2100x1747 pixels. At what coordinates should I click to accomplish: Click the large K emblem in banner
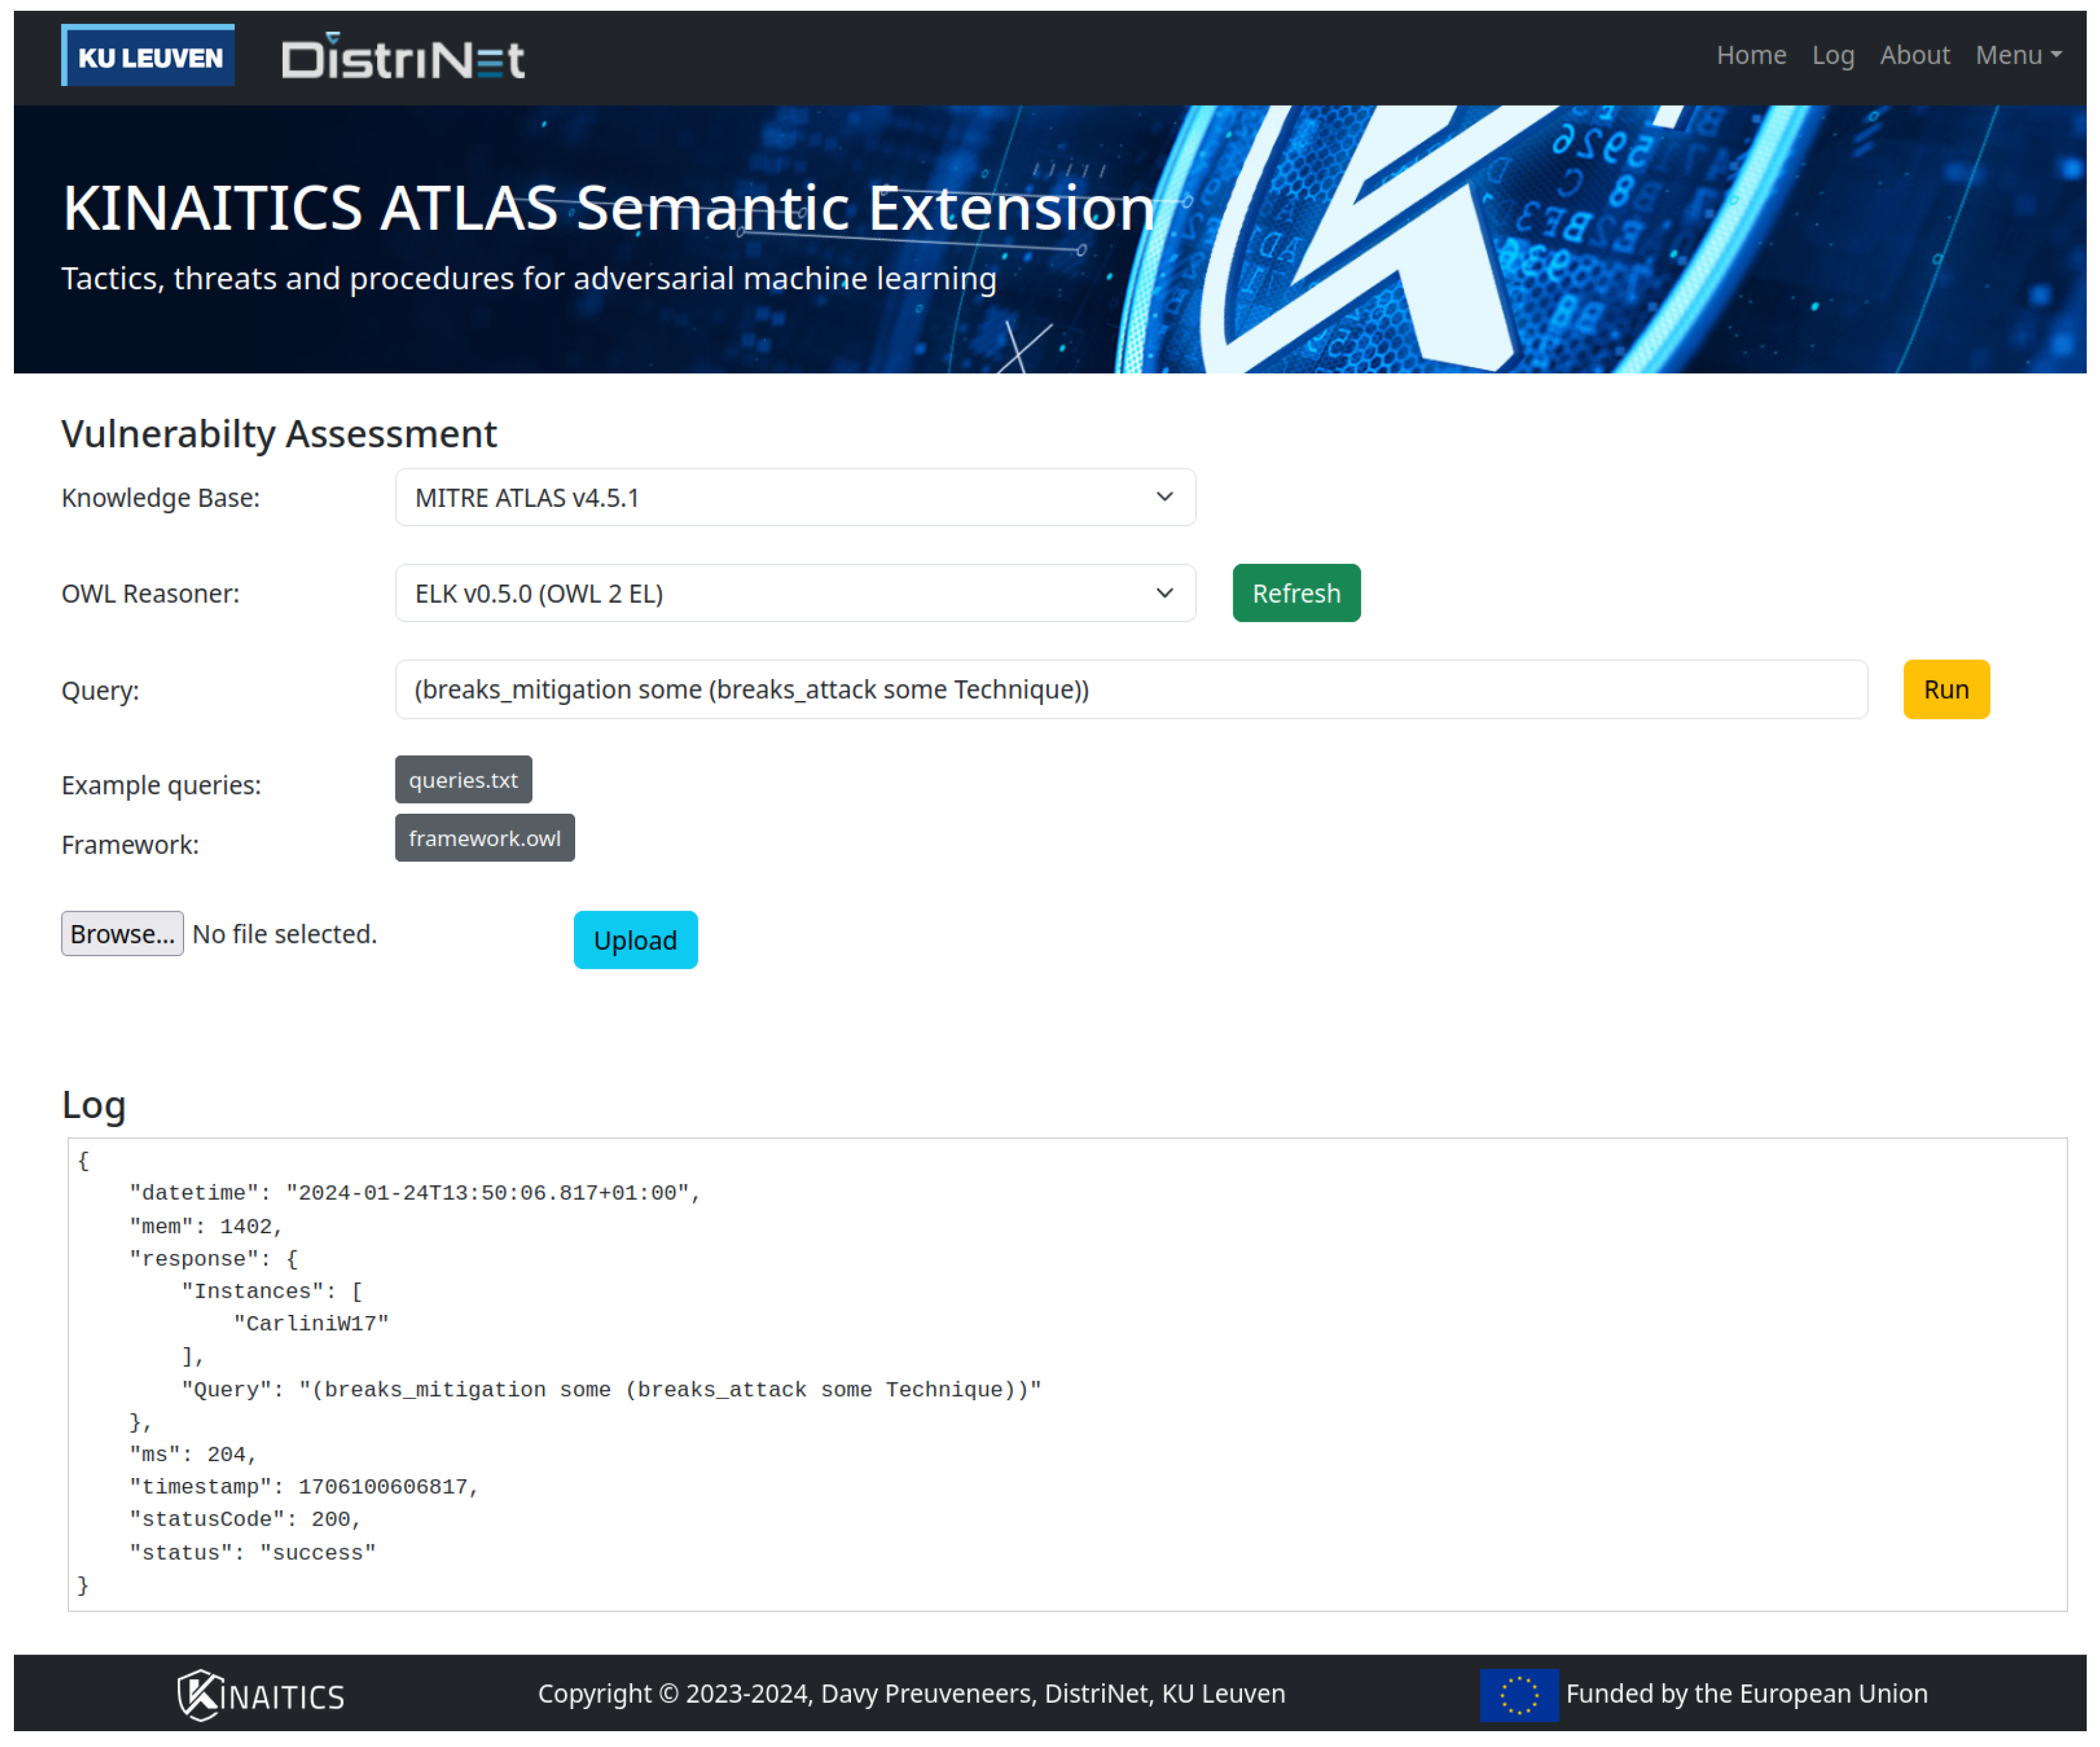click(1420, 240)
